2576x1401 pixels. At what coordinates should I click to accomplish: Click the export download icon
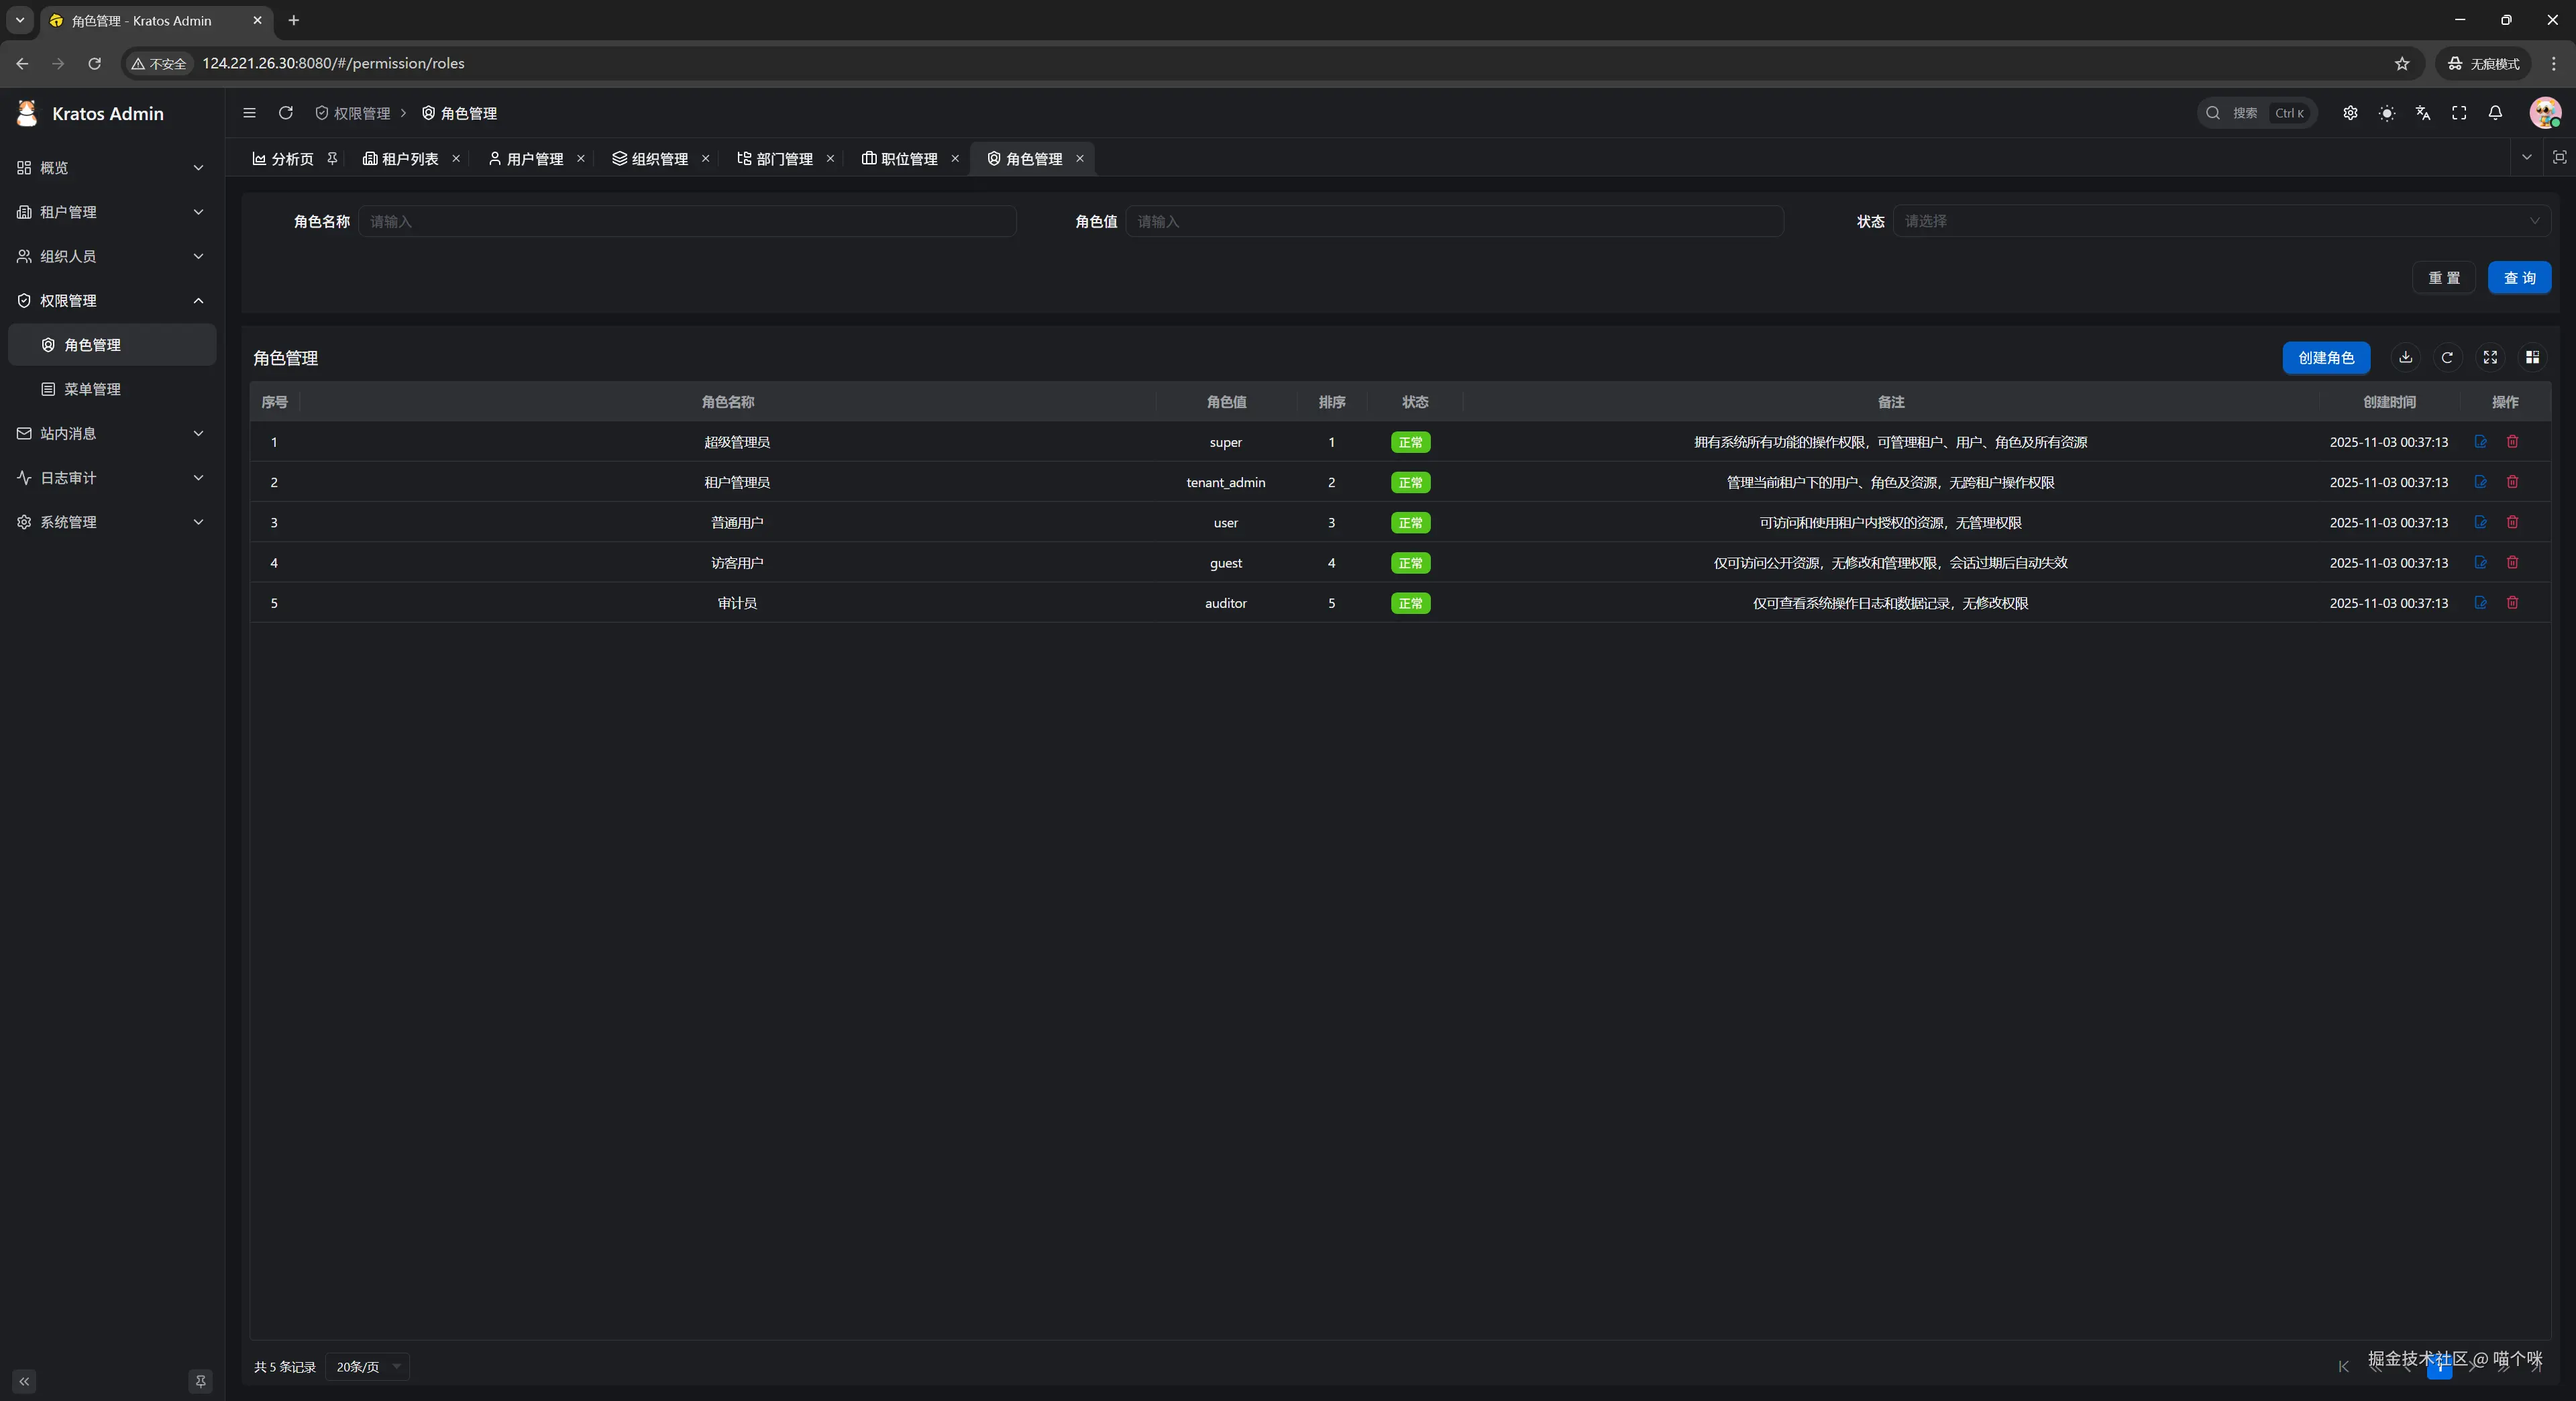2405,357
